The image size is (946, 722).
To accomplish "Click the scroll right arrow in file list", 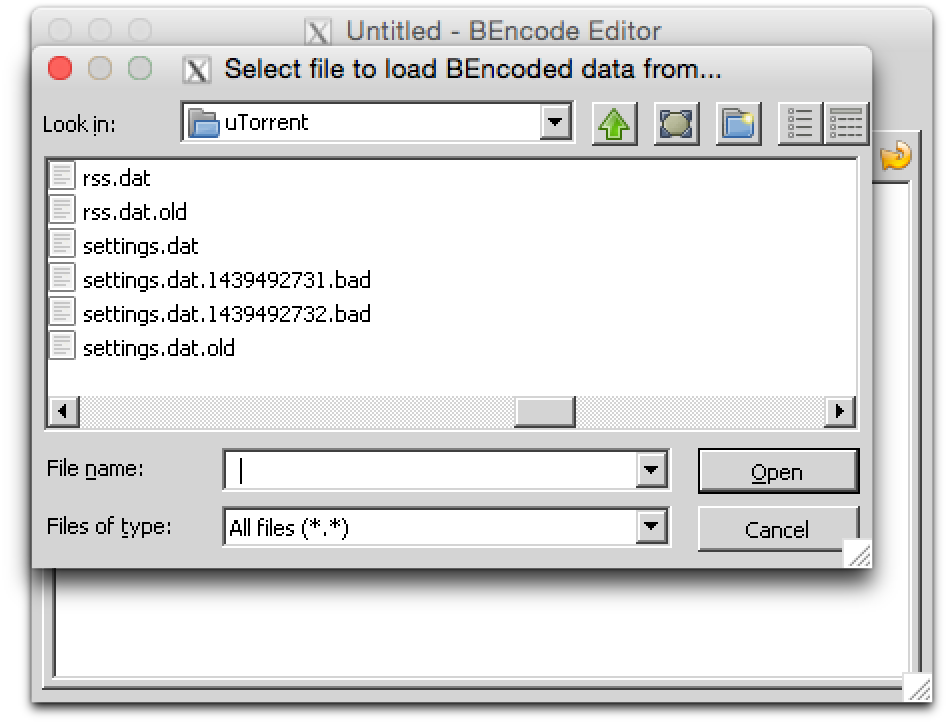I will (x=840, y=410).
